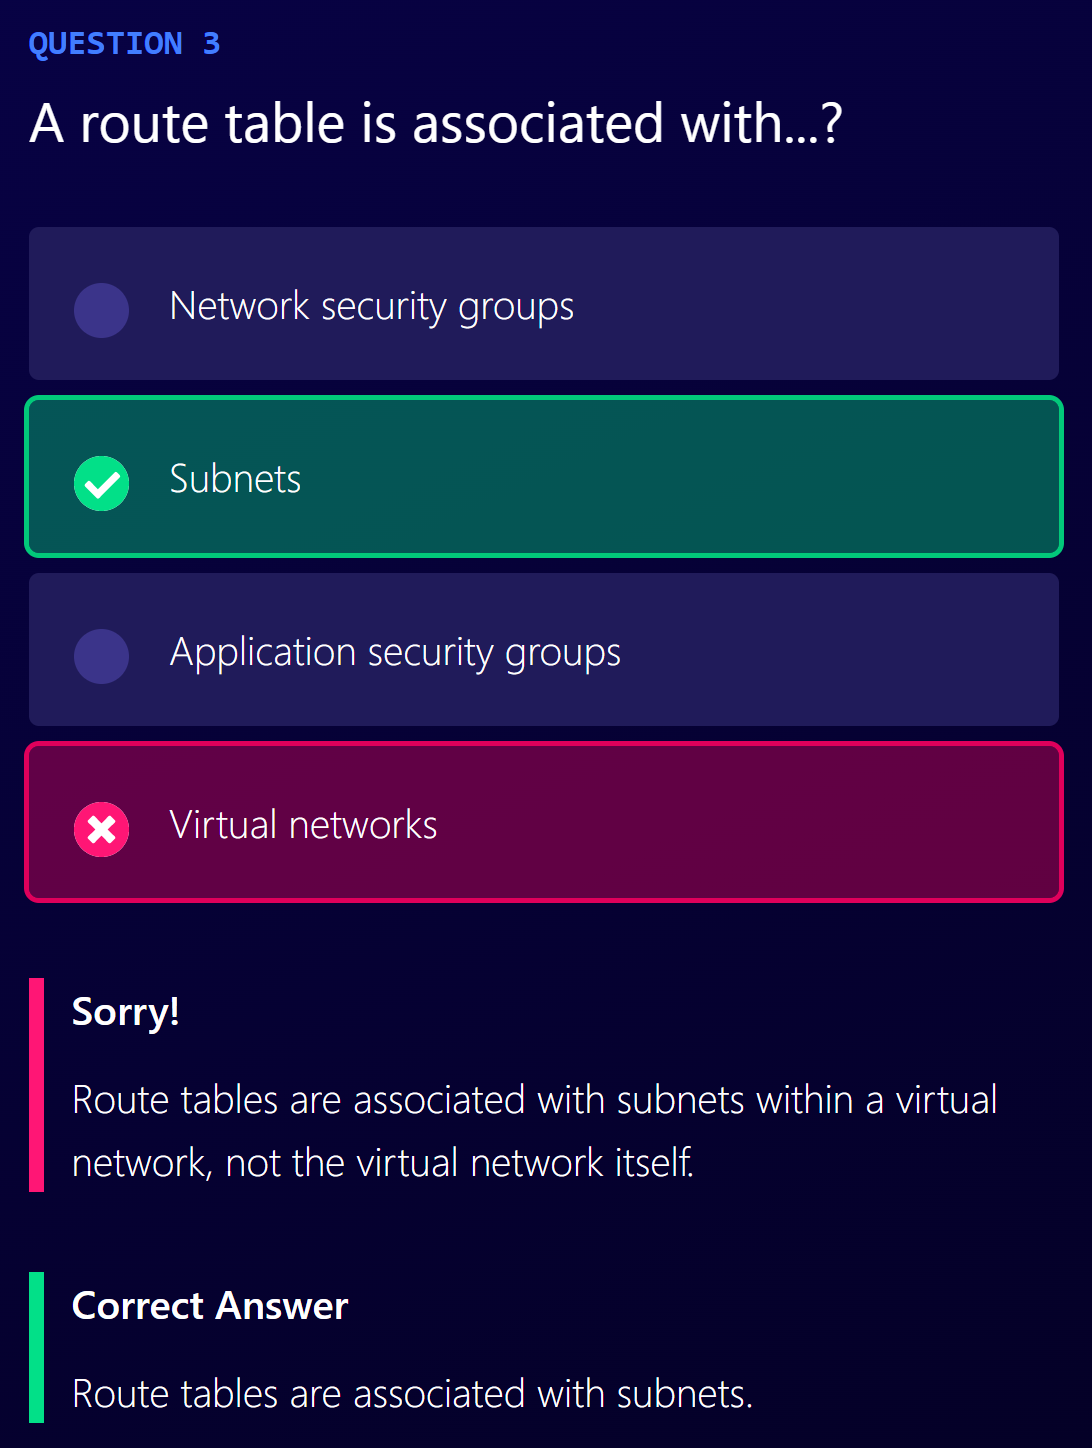Click the Subnets option label text
Image resolution: width=1092 pixels, height=1448 pixels.
235,479
